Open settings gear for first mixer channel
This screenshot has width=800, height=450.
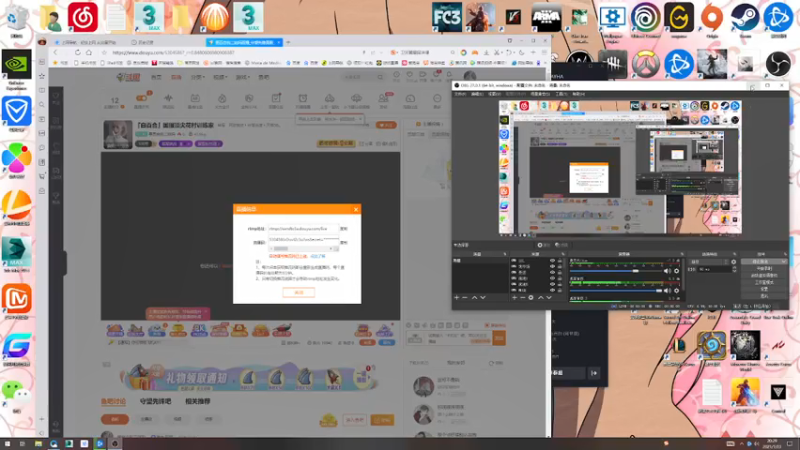click(677, 271)
